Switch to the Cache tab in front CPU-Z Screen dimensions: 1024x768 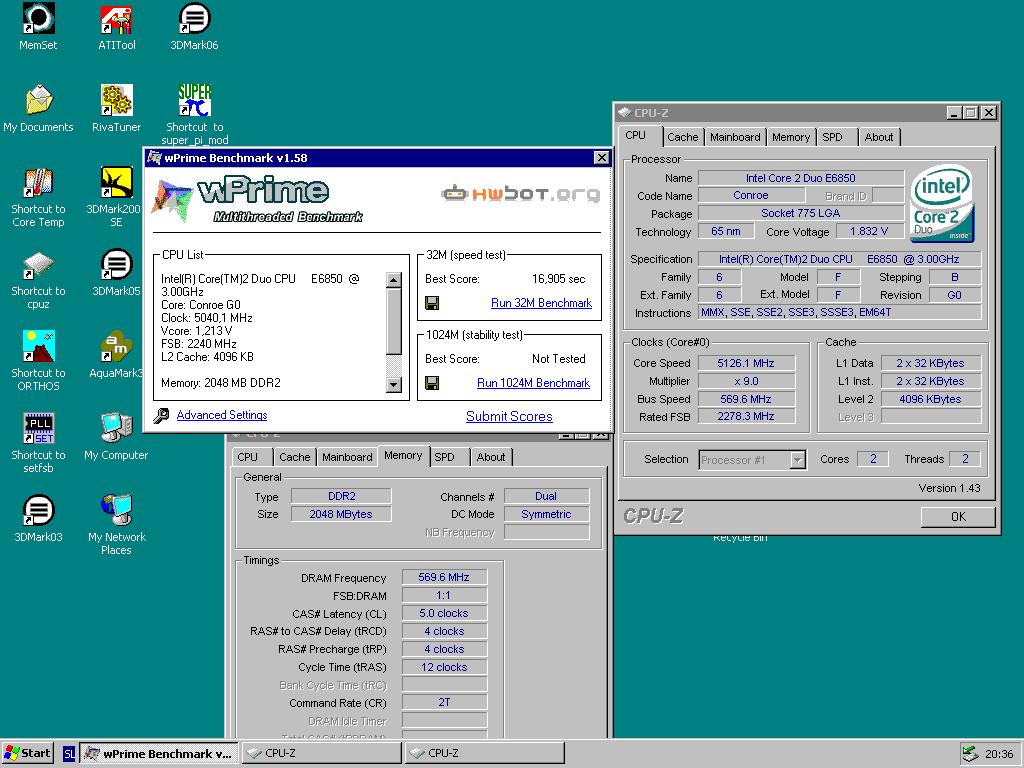coord(682,137)
